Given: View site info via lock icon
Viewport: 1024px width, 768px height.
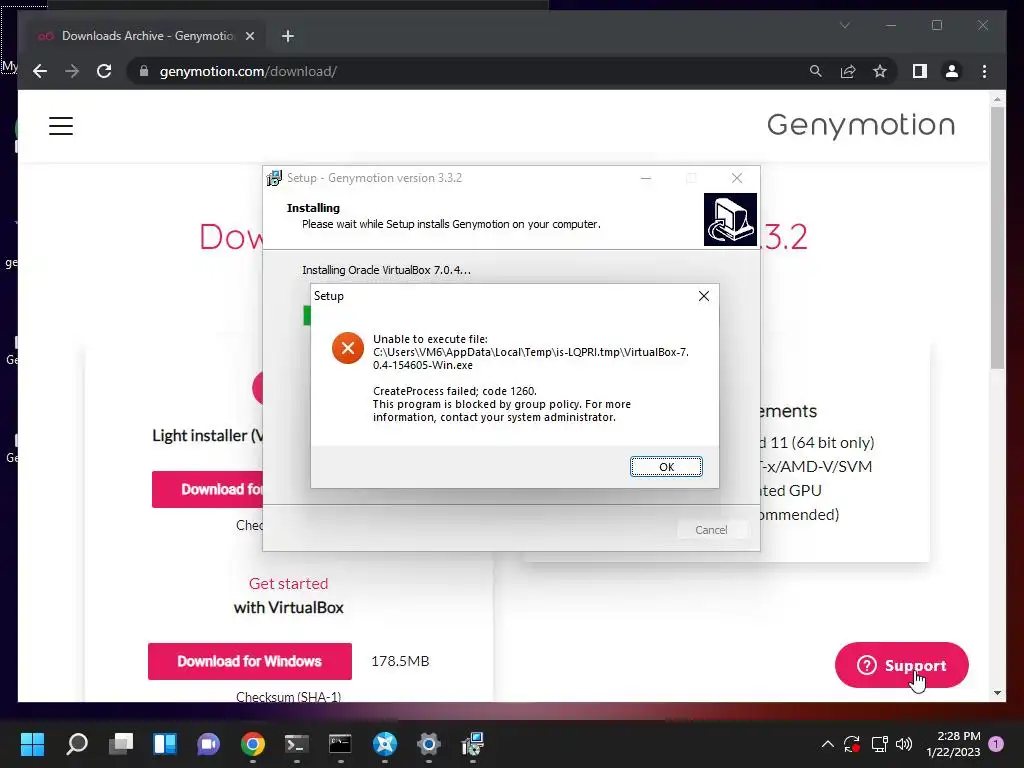Looking at the screenshot, I should (x=144, y=71).
